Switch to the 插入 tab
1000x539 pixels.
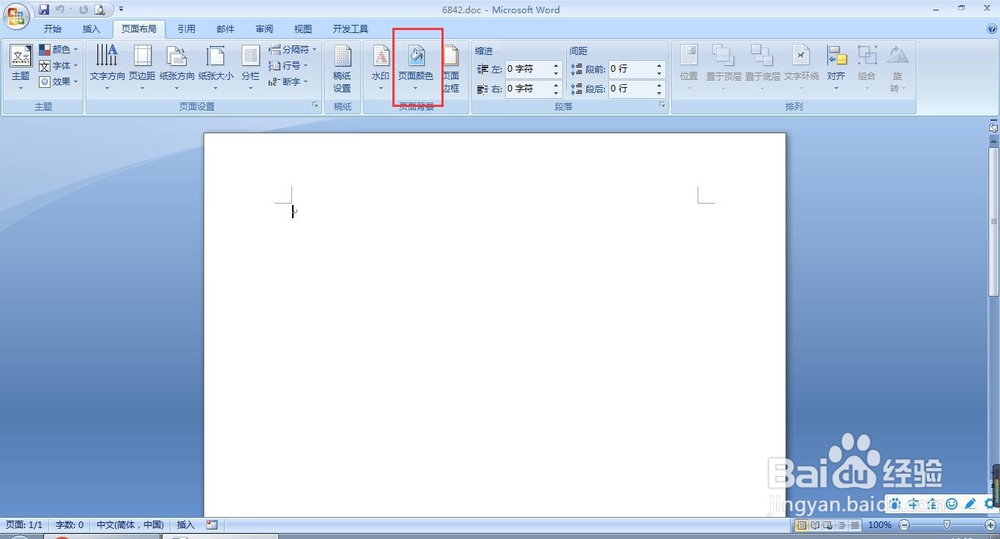(x=91, y=29)
